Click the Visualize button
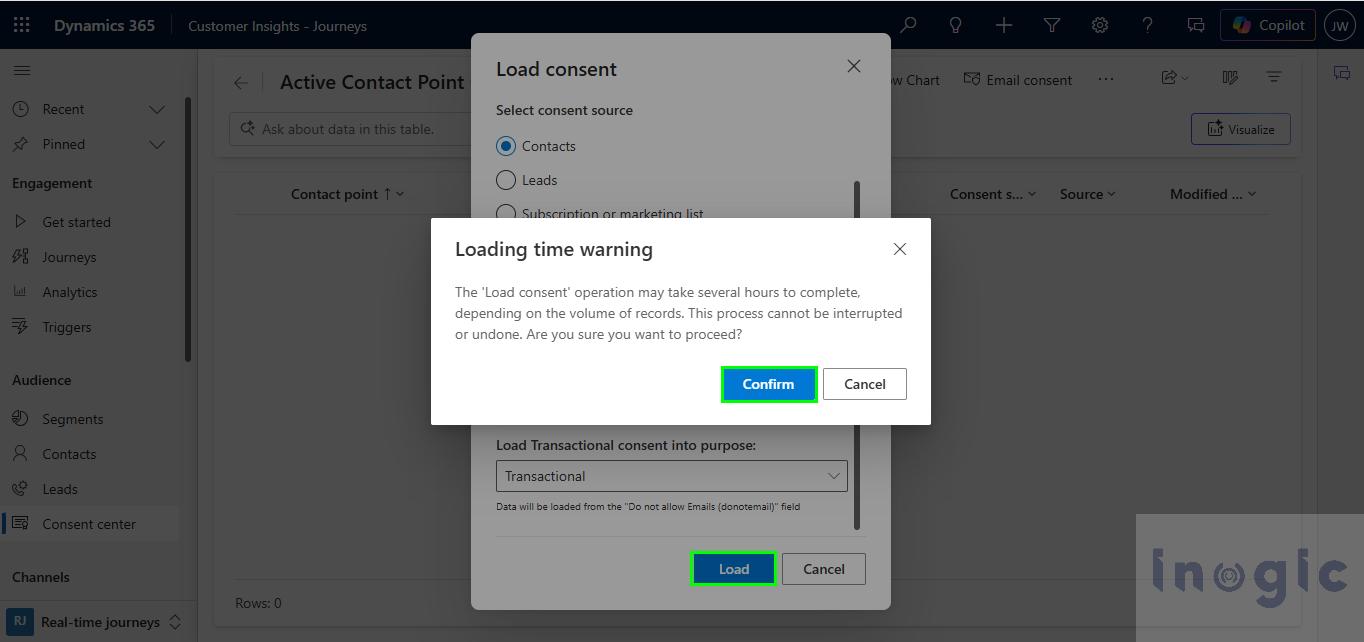The height and width of the screenshot is (642, 1364). click(1240, 129)
